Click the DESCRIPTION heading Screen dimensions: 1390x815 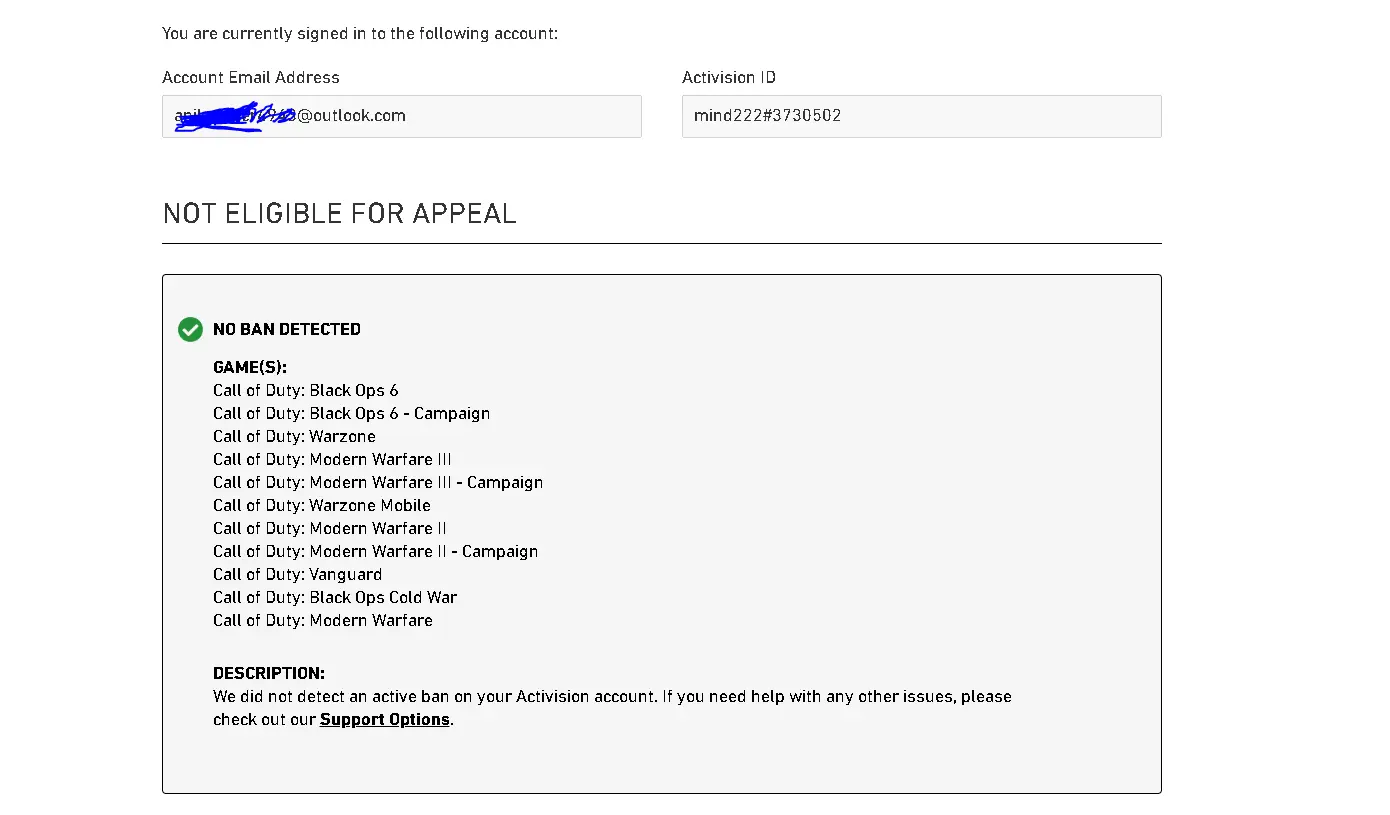tap(269, 673)
